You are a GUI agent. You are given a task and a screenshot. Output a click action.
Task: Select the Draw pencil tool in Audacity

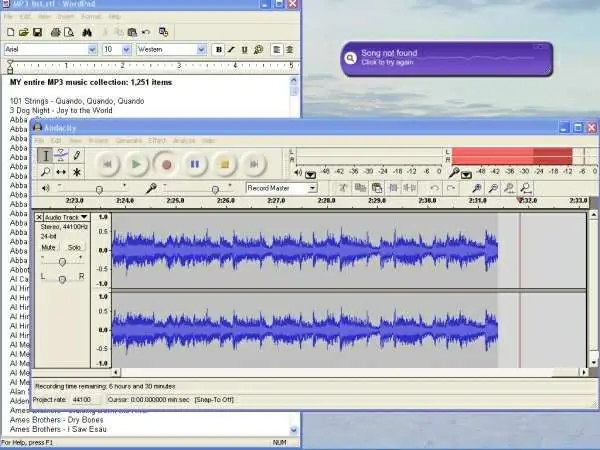tap(77, 155)
